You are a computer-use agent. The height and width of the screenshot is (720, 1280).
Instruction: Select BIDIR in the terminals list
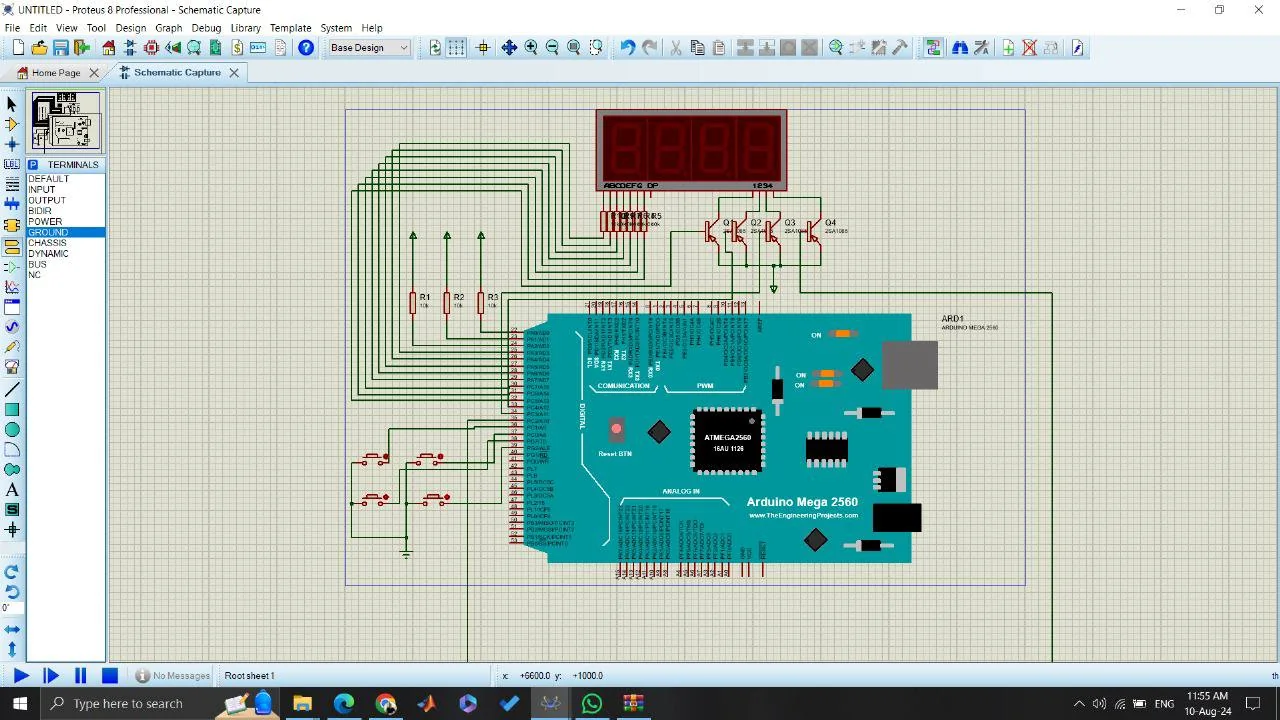click(40, 211)
